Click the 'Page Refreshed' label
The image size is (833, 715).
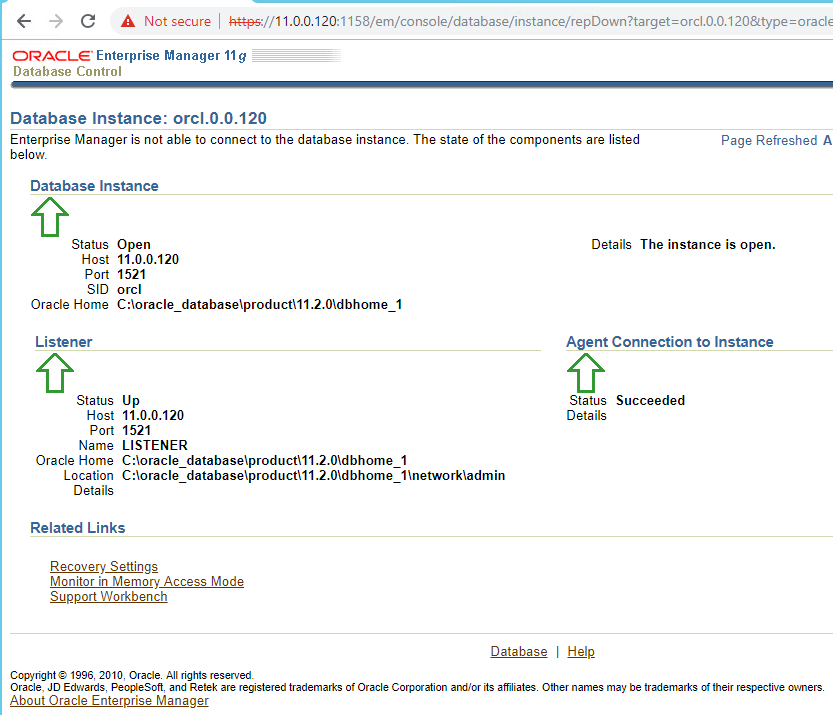pyautogui.click(x=769, y=140)
